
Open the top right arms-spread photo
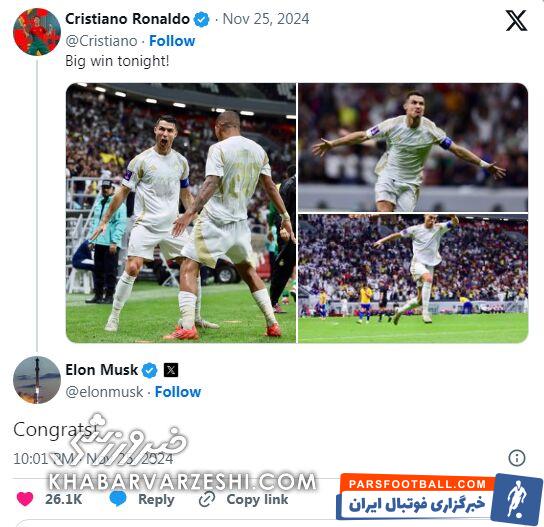tap(413, 147)
